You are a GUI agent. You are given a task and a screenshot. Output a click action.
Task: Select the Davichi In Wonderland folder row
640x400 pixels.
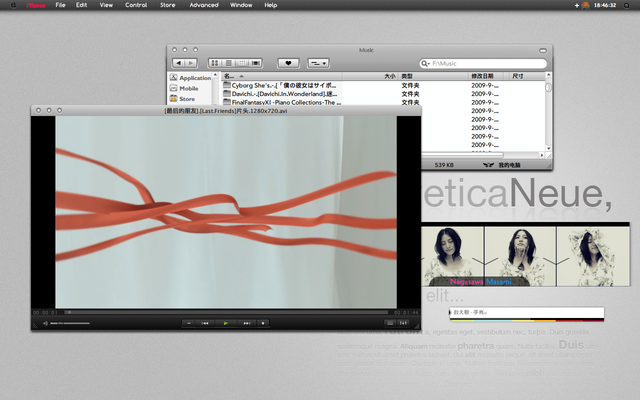[x=383, y=94]
